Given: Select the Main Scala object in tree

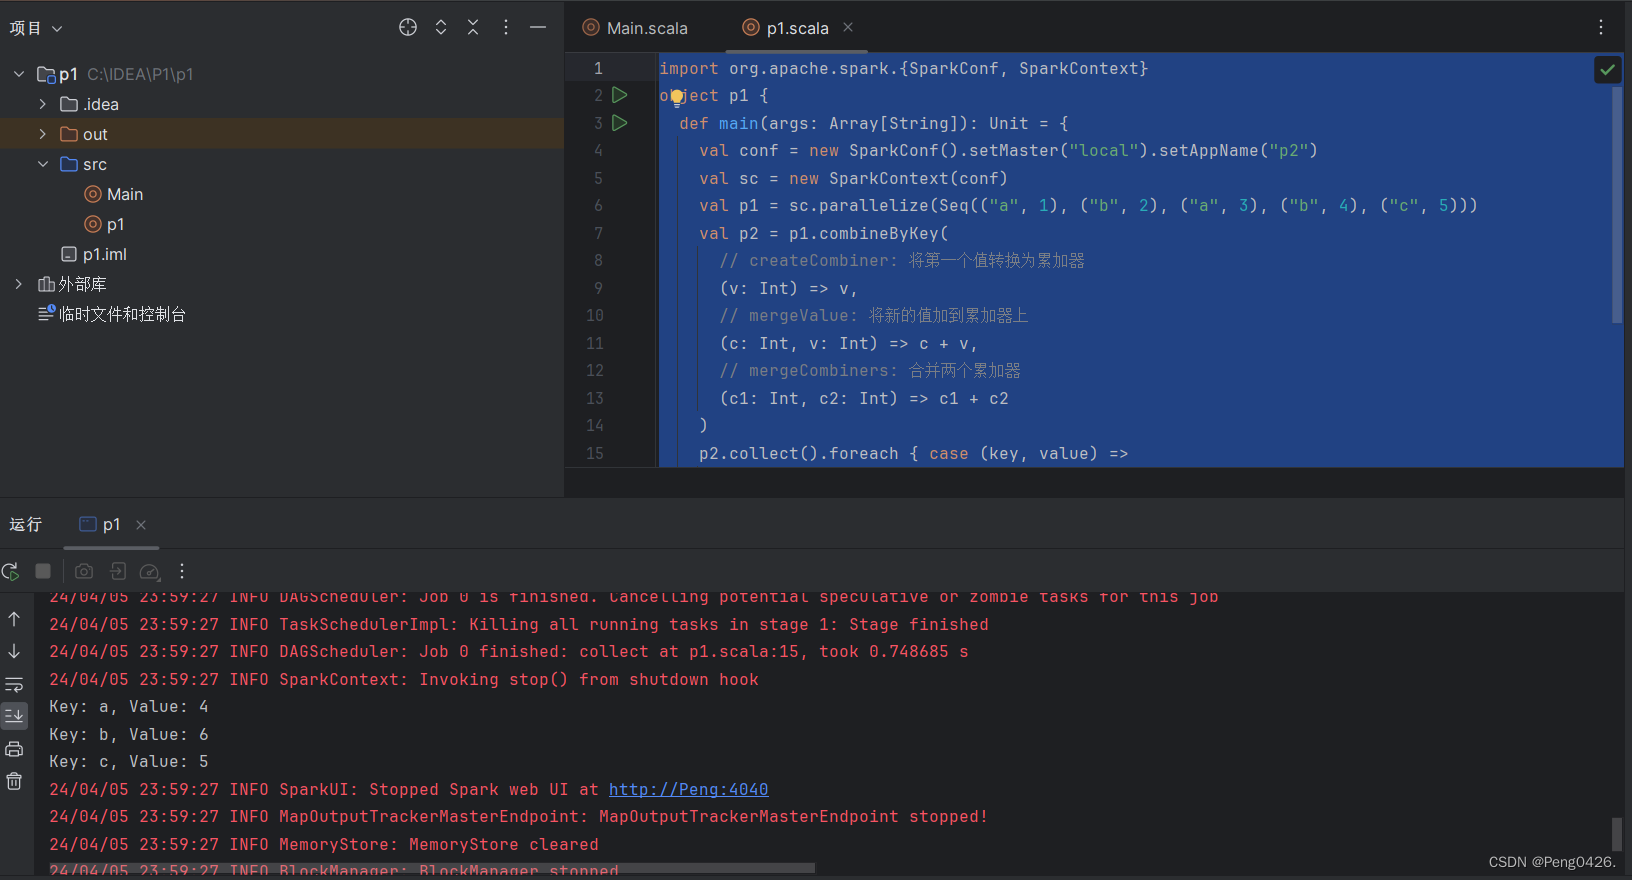Looking at the screenshot, I should pyautogui.click(x=114, y=194).
